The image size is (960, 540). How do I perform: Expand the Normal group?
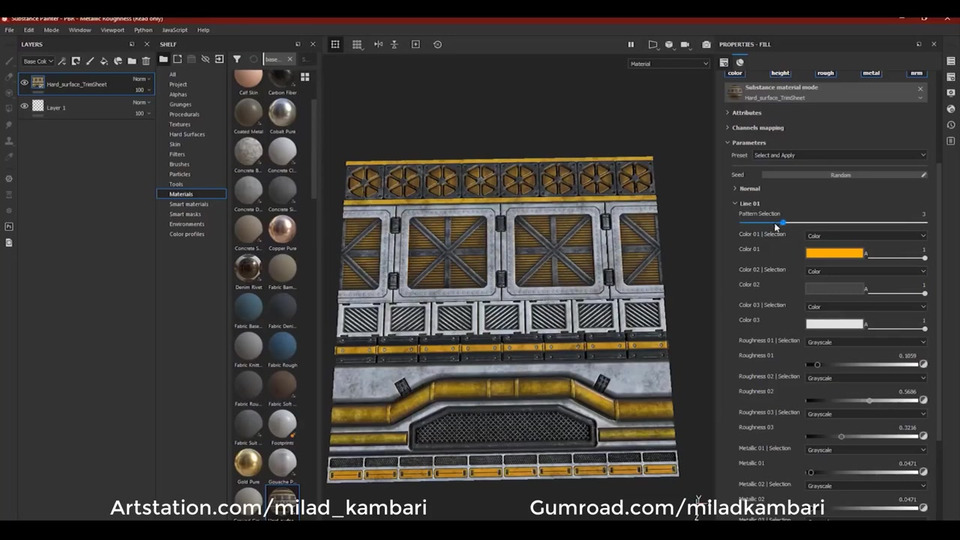click(749, 189)
